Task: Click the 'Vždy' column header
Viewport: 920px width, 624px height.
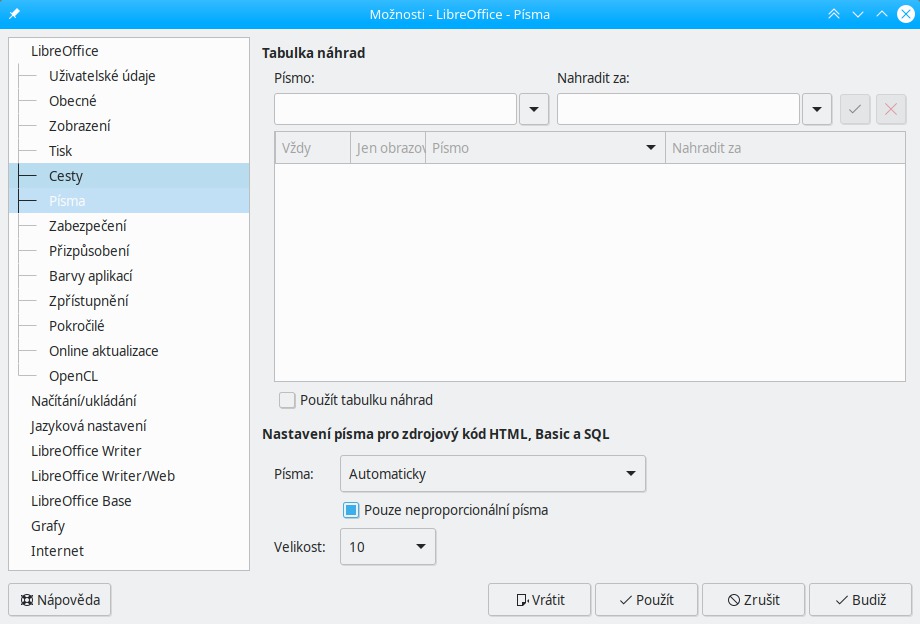Action: click(x=313, y=148)
